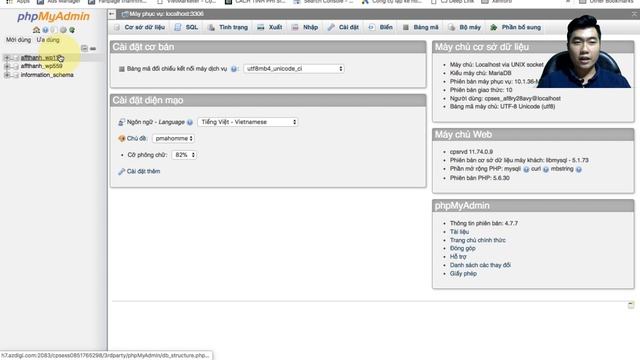This screenshot has height=360, width=640.
Task: Expand the first affthanh database tree node
Action: (x=7, y=58)
